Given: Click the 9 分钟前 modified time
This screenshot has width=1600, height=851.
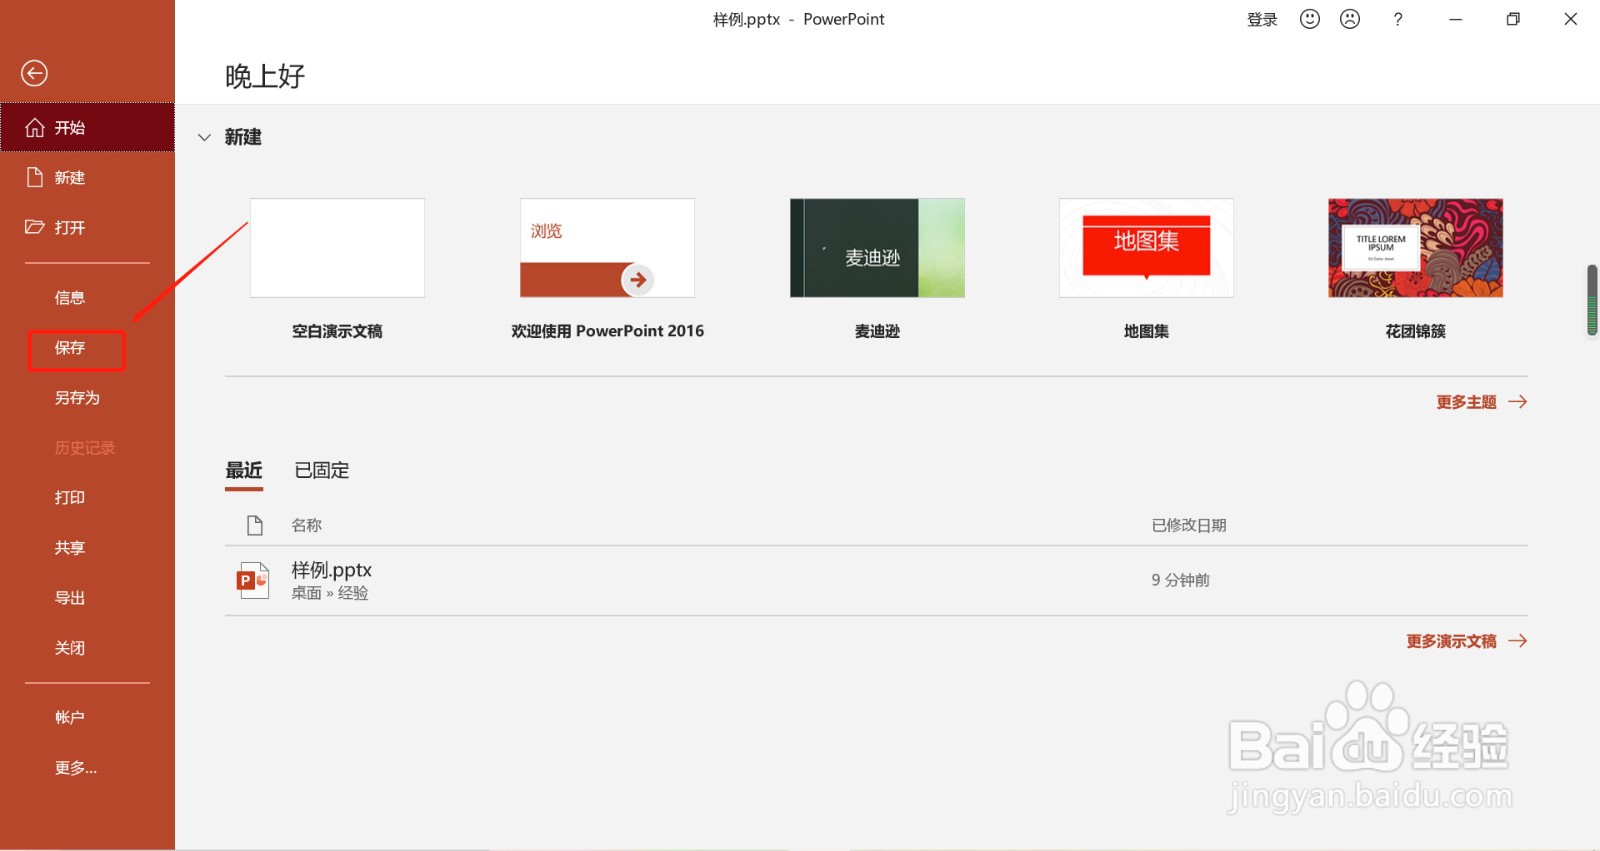Looking at the screenshot, I should pyautogui.click(x=1180, y=580).
